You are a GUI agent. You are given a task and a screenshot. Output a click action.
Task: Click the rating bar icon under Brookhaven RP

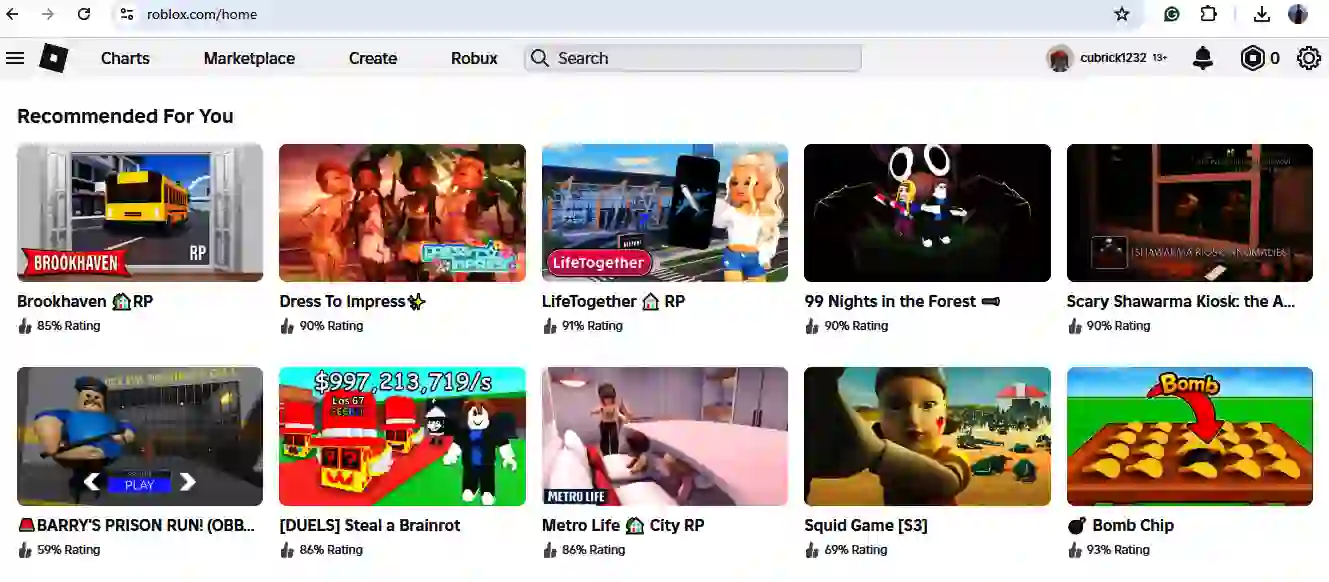coord(23,325)
